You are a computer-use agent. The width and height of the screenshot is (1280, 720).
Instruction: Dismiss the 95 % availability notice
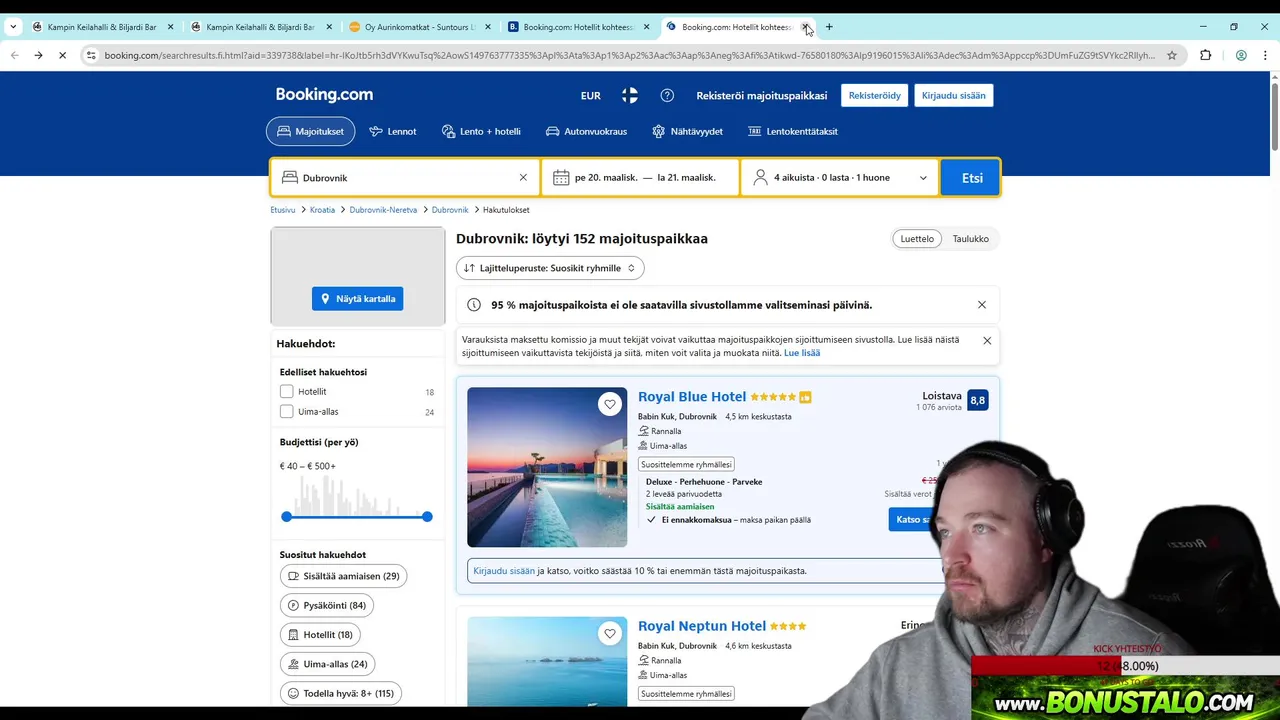coord(982,305)
